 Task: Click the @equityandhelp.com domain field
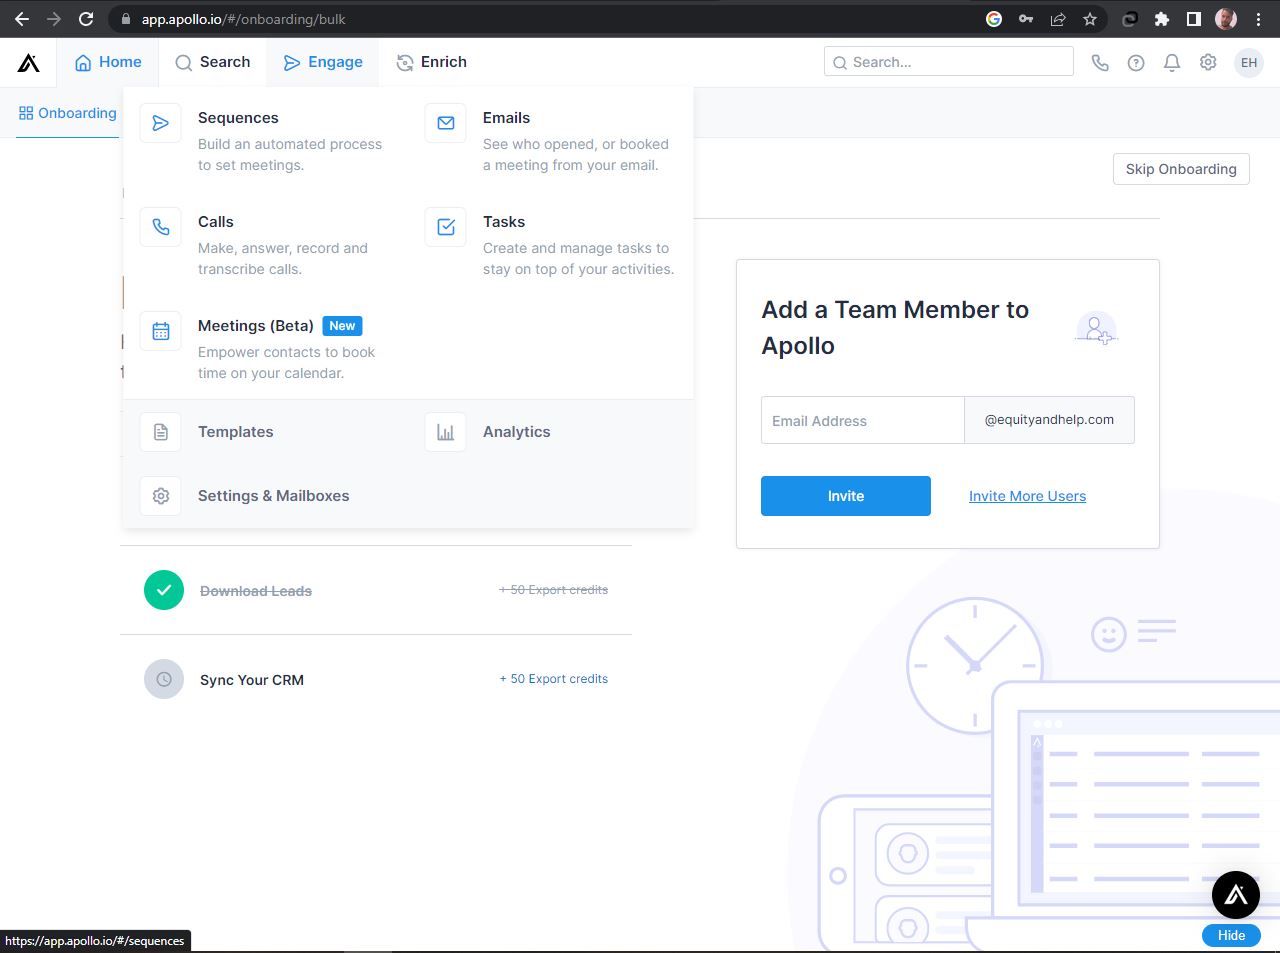(x=1050, y=420)
